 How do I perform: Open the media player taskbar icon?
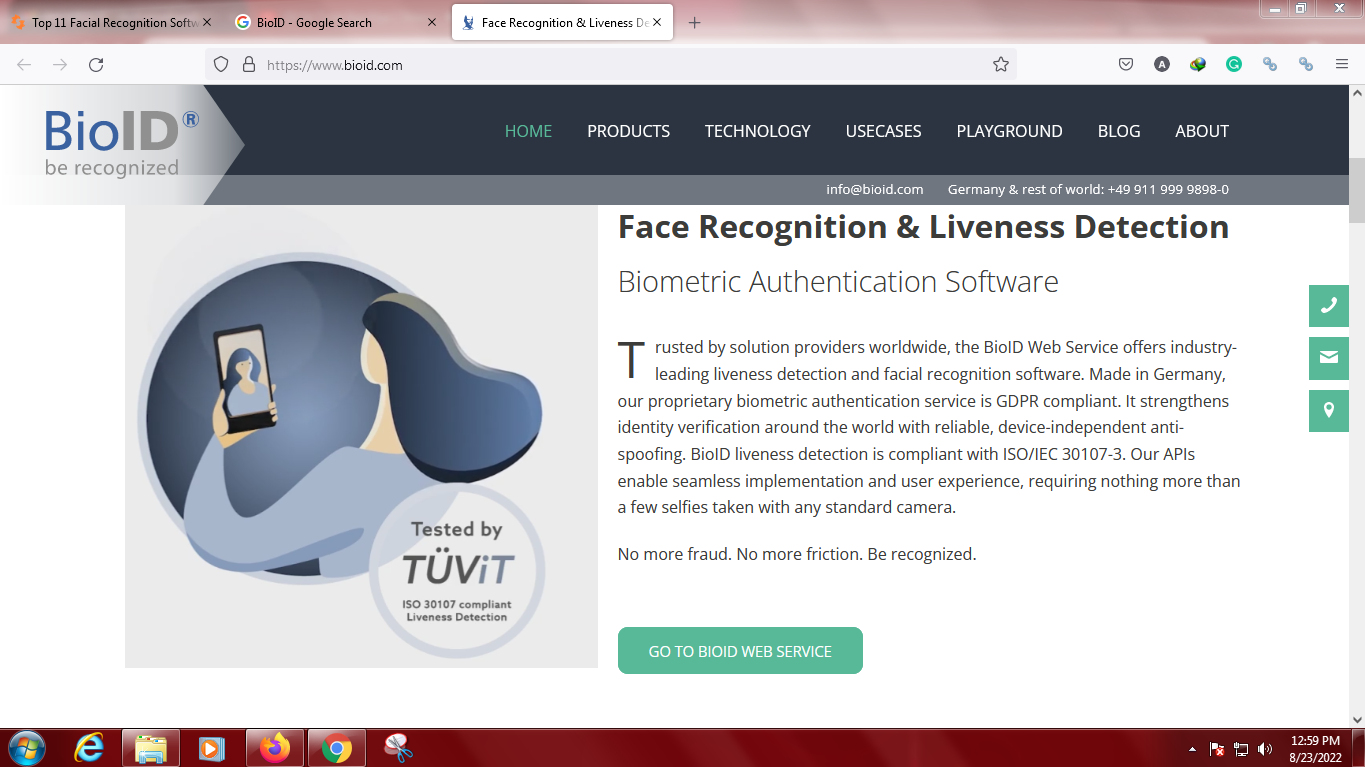(x=211, y=747)
